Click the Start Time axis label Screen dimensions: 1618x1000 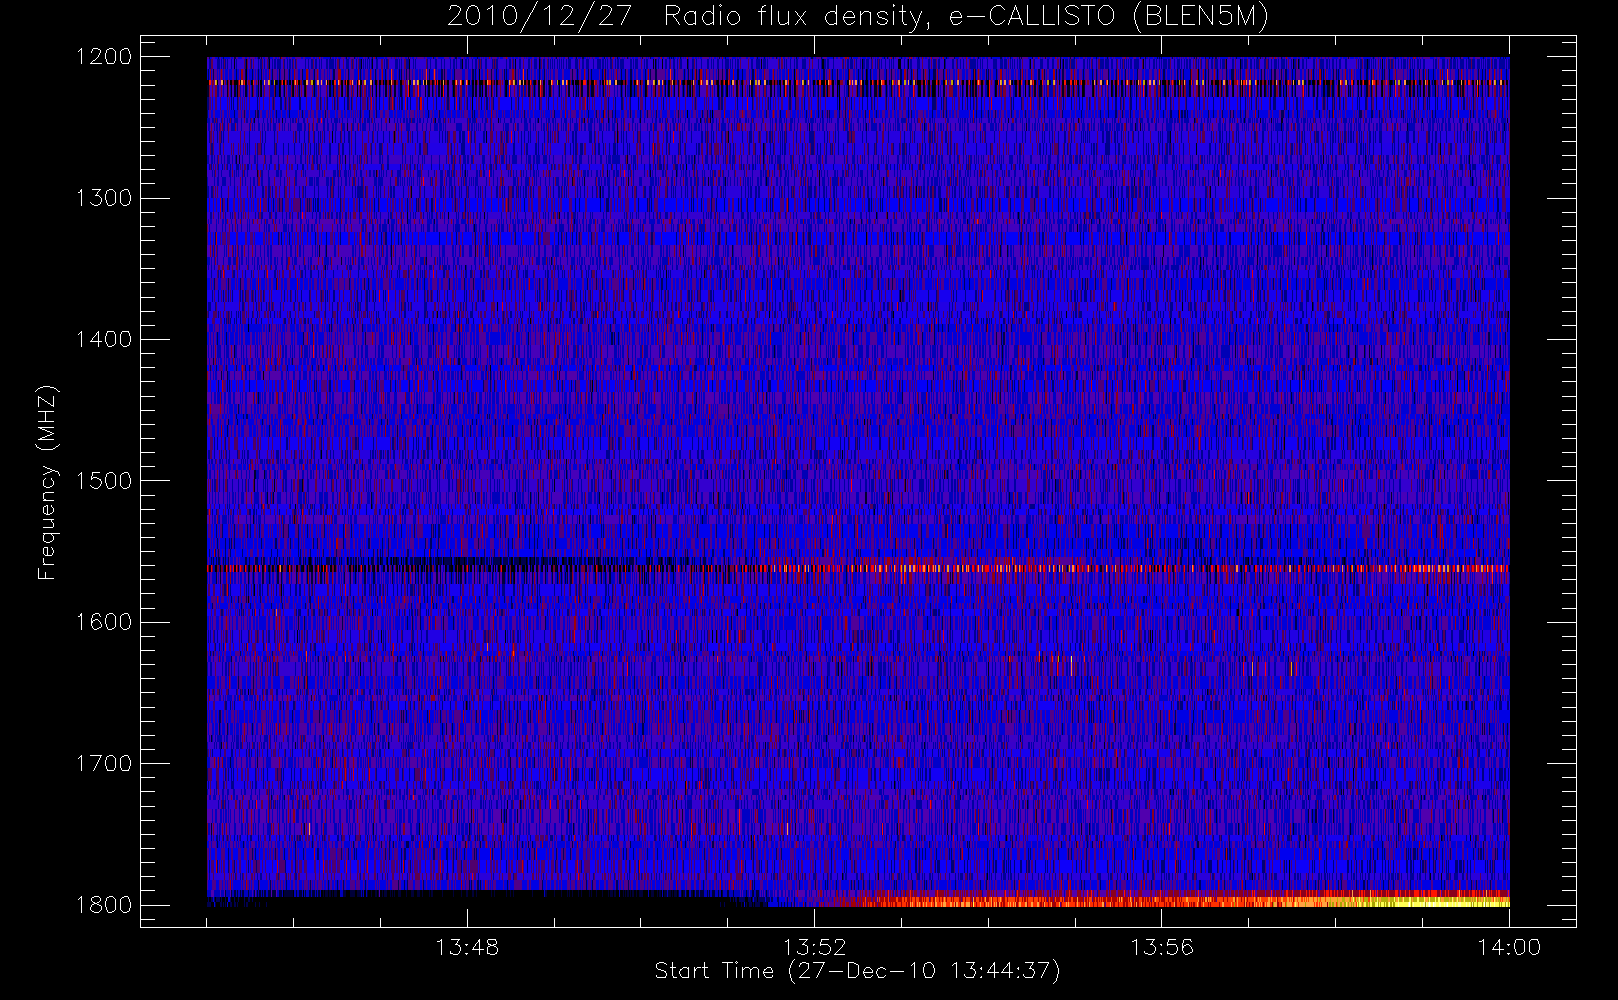tap(857, 970)
